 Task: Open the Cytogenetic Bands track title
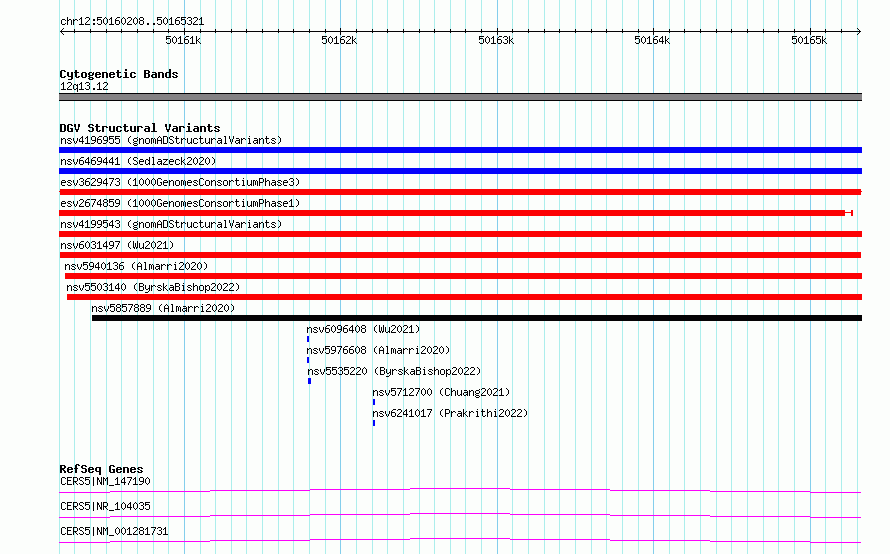[119, 74]
